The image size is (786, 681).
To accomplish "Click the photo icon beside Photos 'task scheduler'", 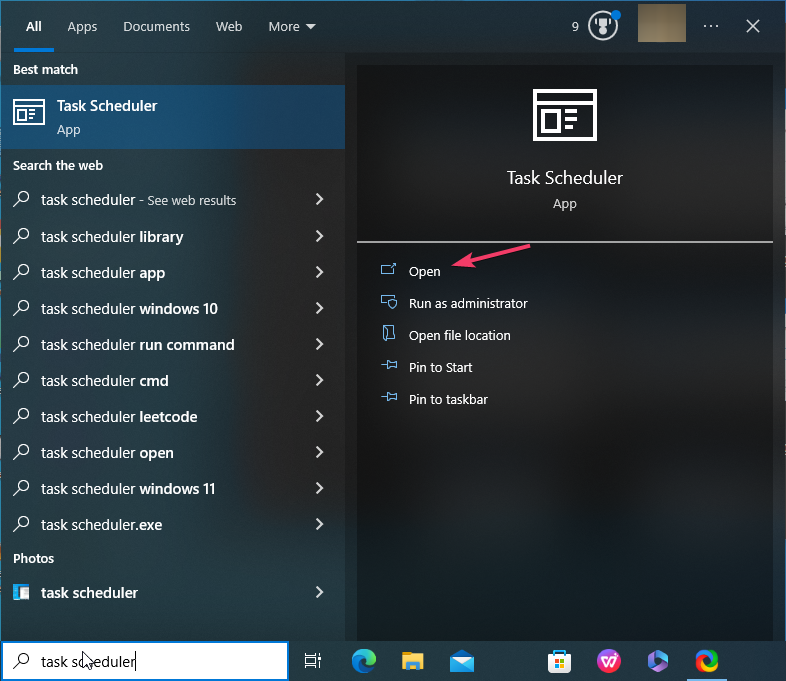I will tap(21, 592).
